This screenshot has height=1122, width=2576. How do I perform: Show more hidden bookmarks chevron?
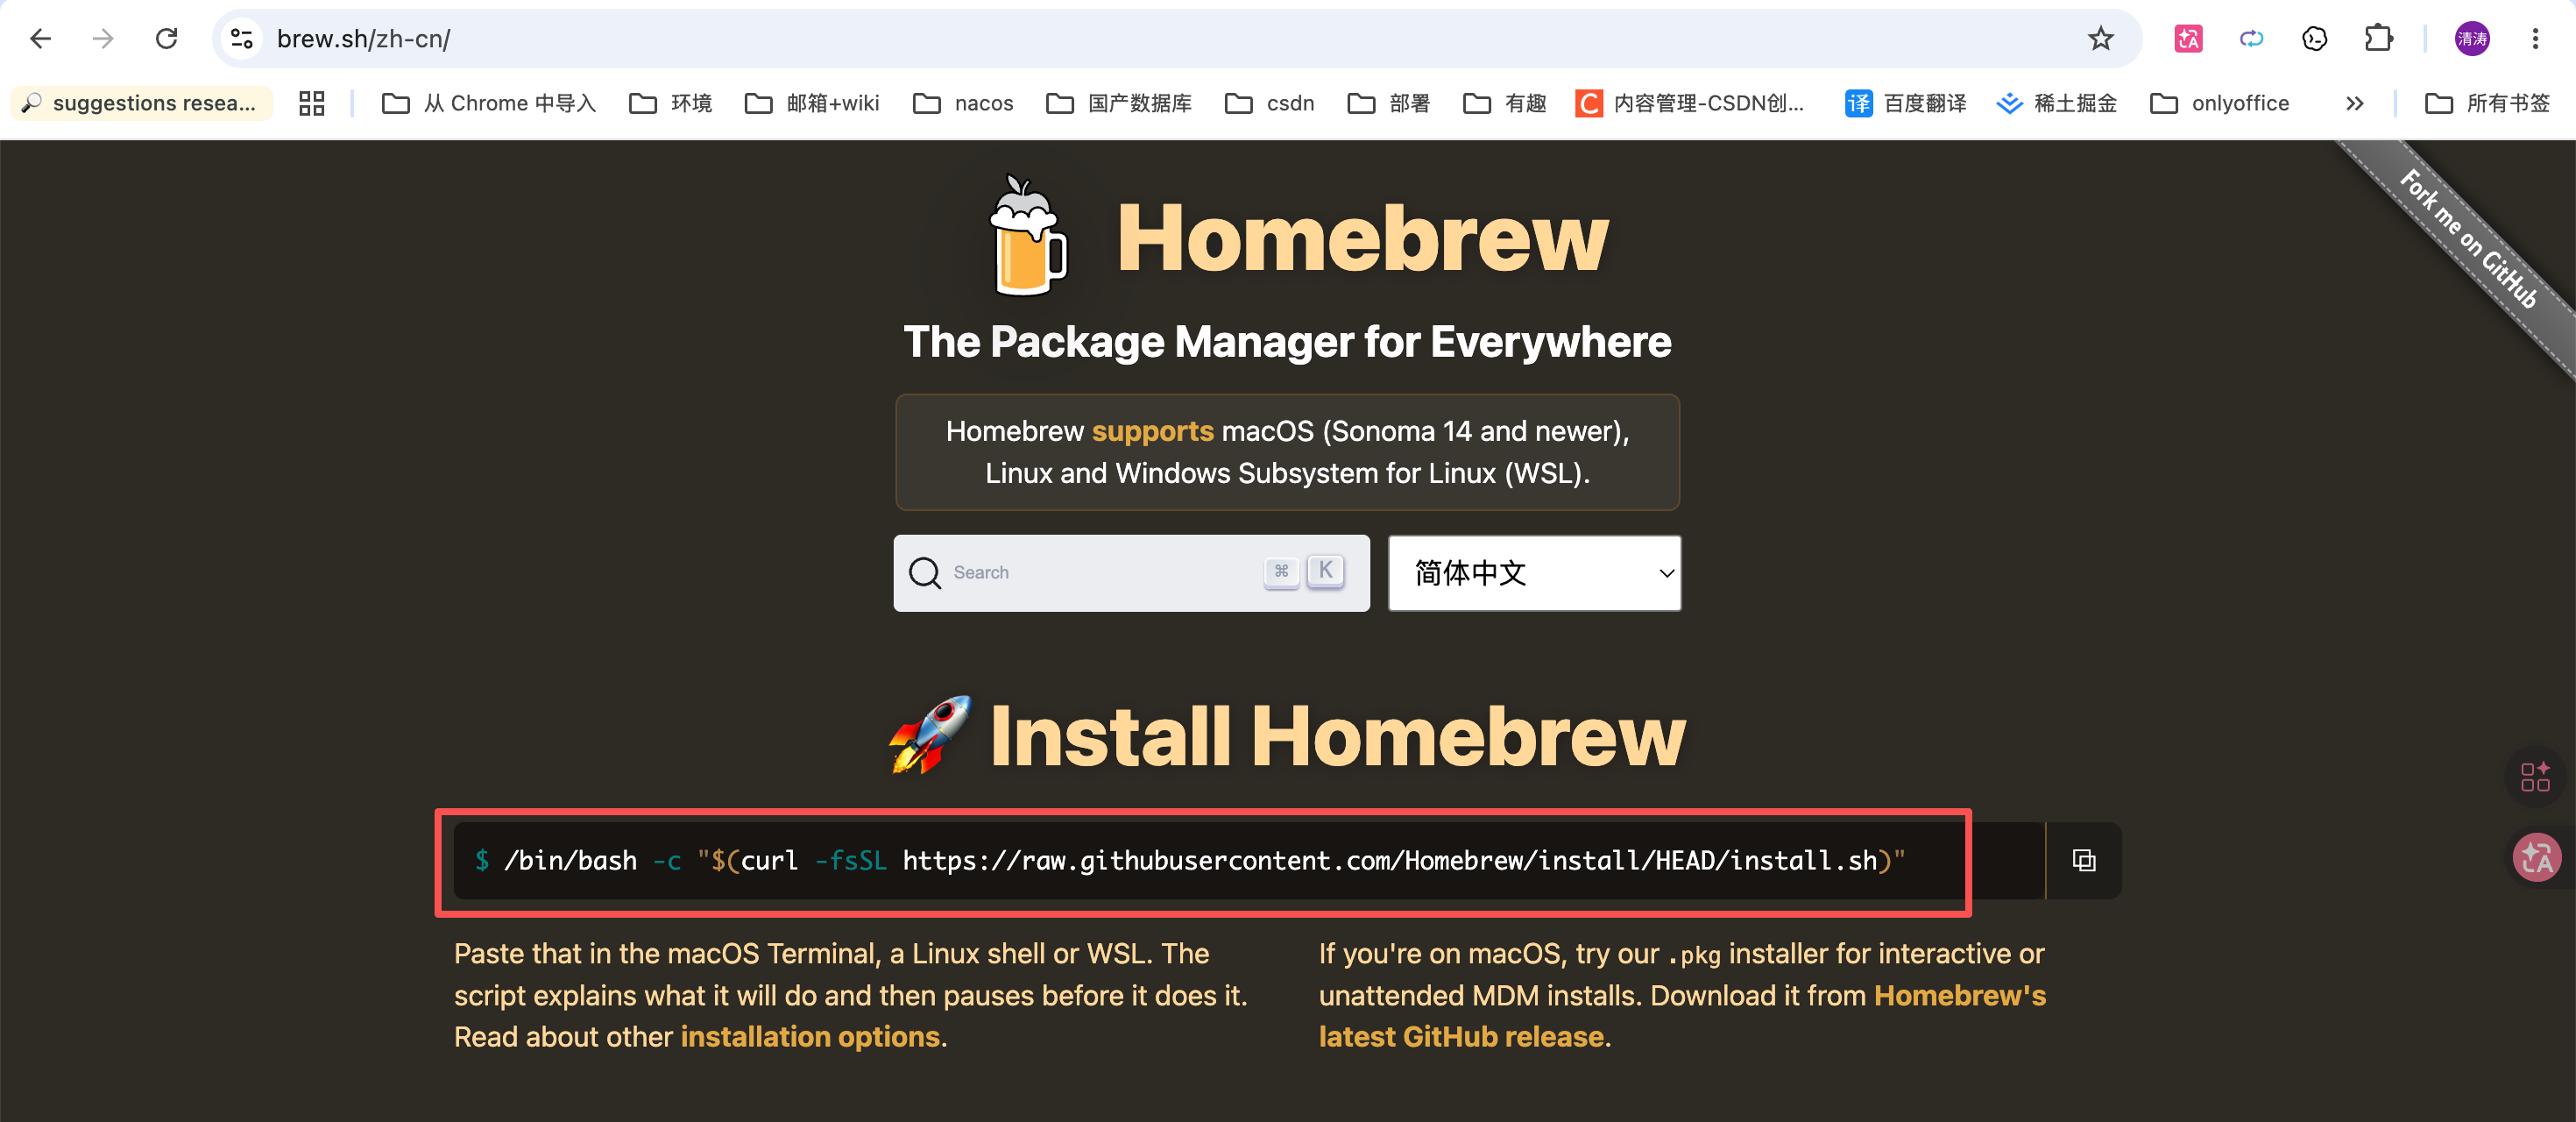(2355, 103)
